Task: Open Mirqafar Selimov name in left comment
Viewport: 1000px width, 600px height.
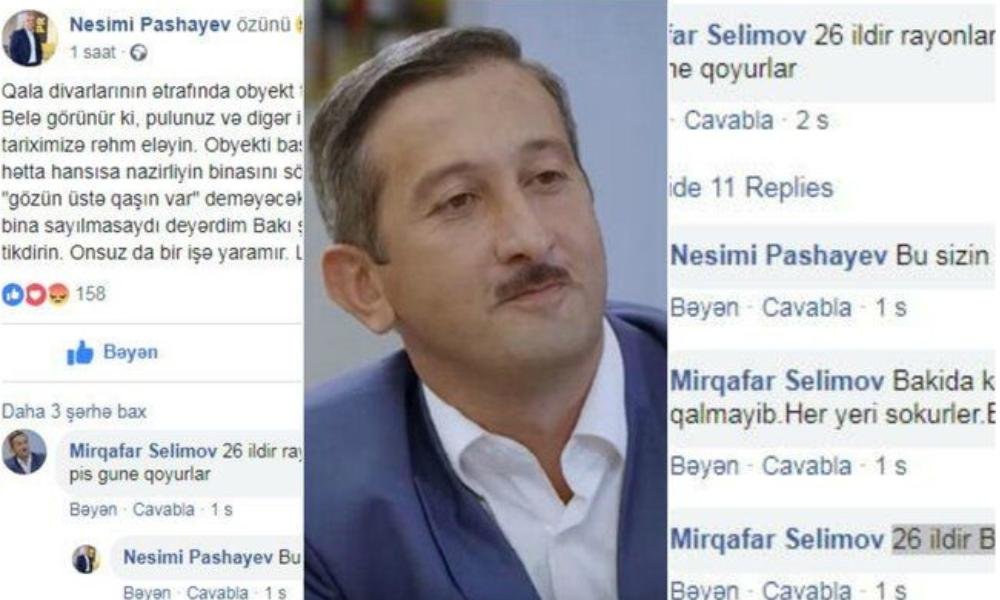Action: 143,451
